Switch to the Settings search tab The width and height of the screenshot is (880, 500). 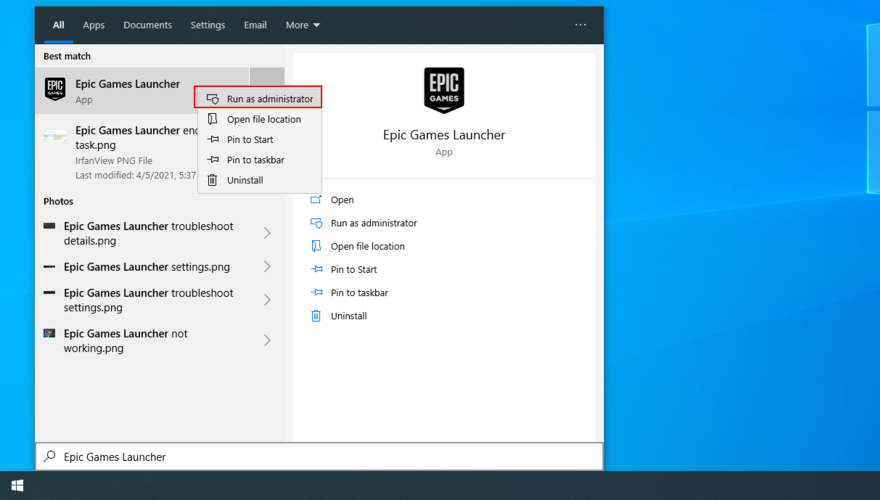click(208, 25)
